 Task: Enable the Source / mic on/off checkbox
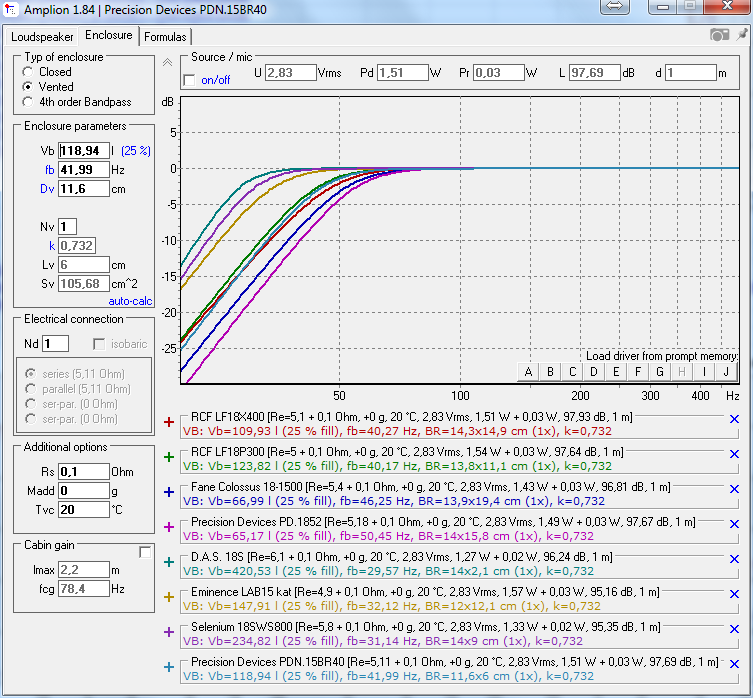190,80
